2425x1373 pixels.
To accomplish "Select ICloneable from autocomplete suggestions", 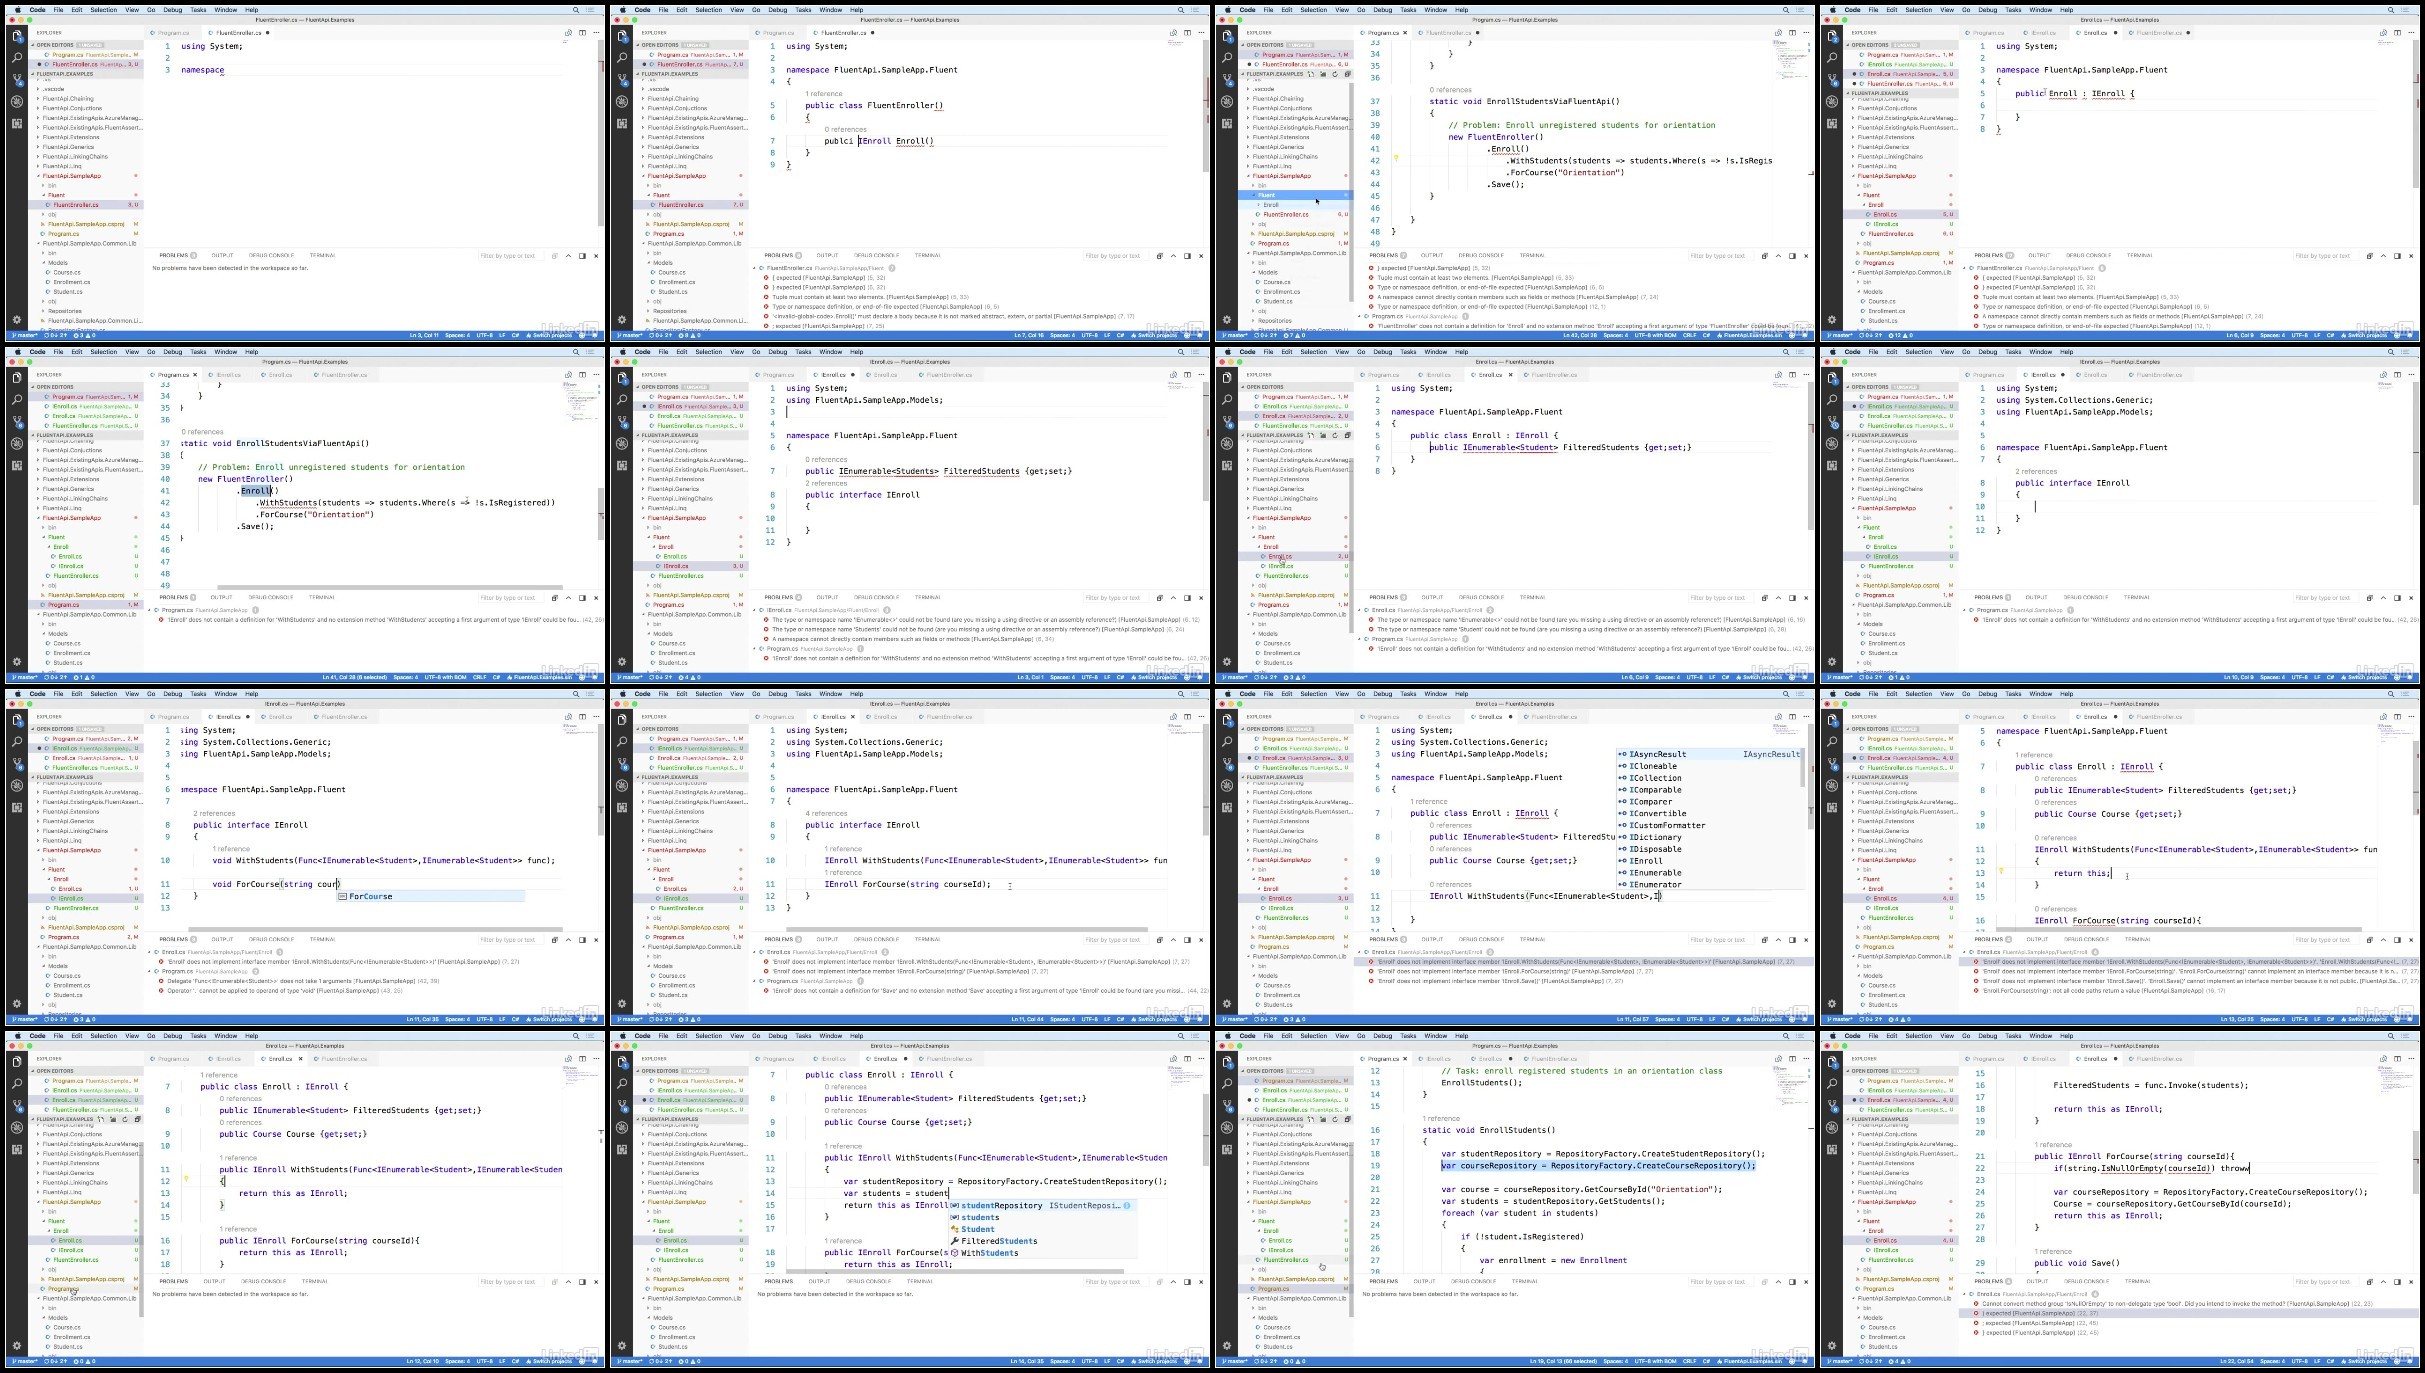I will 1653,766.
